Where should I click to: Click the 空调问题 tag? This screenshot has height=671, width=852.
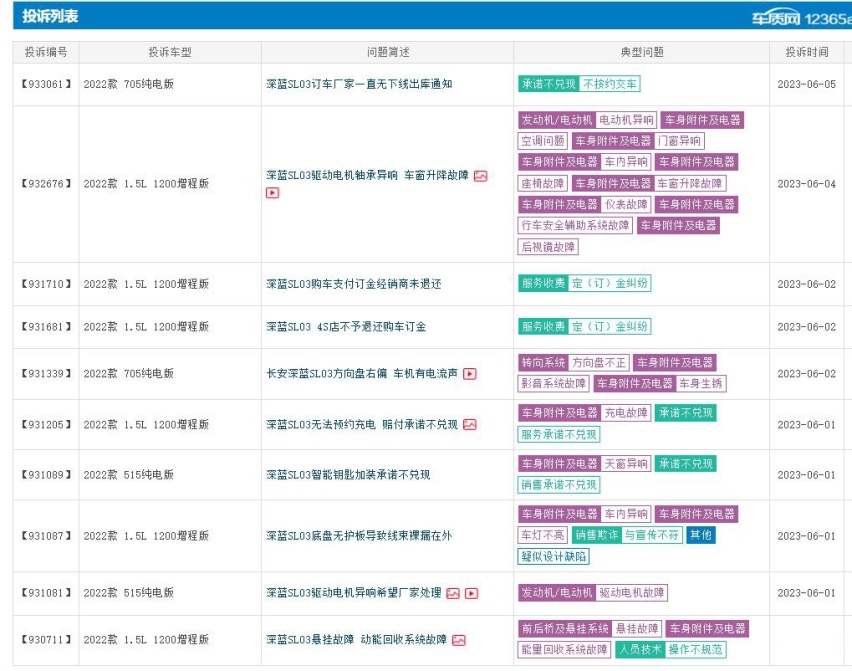pyautogui.click(x=543, y=141)
